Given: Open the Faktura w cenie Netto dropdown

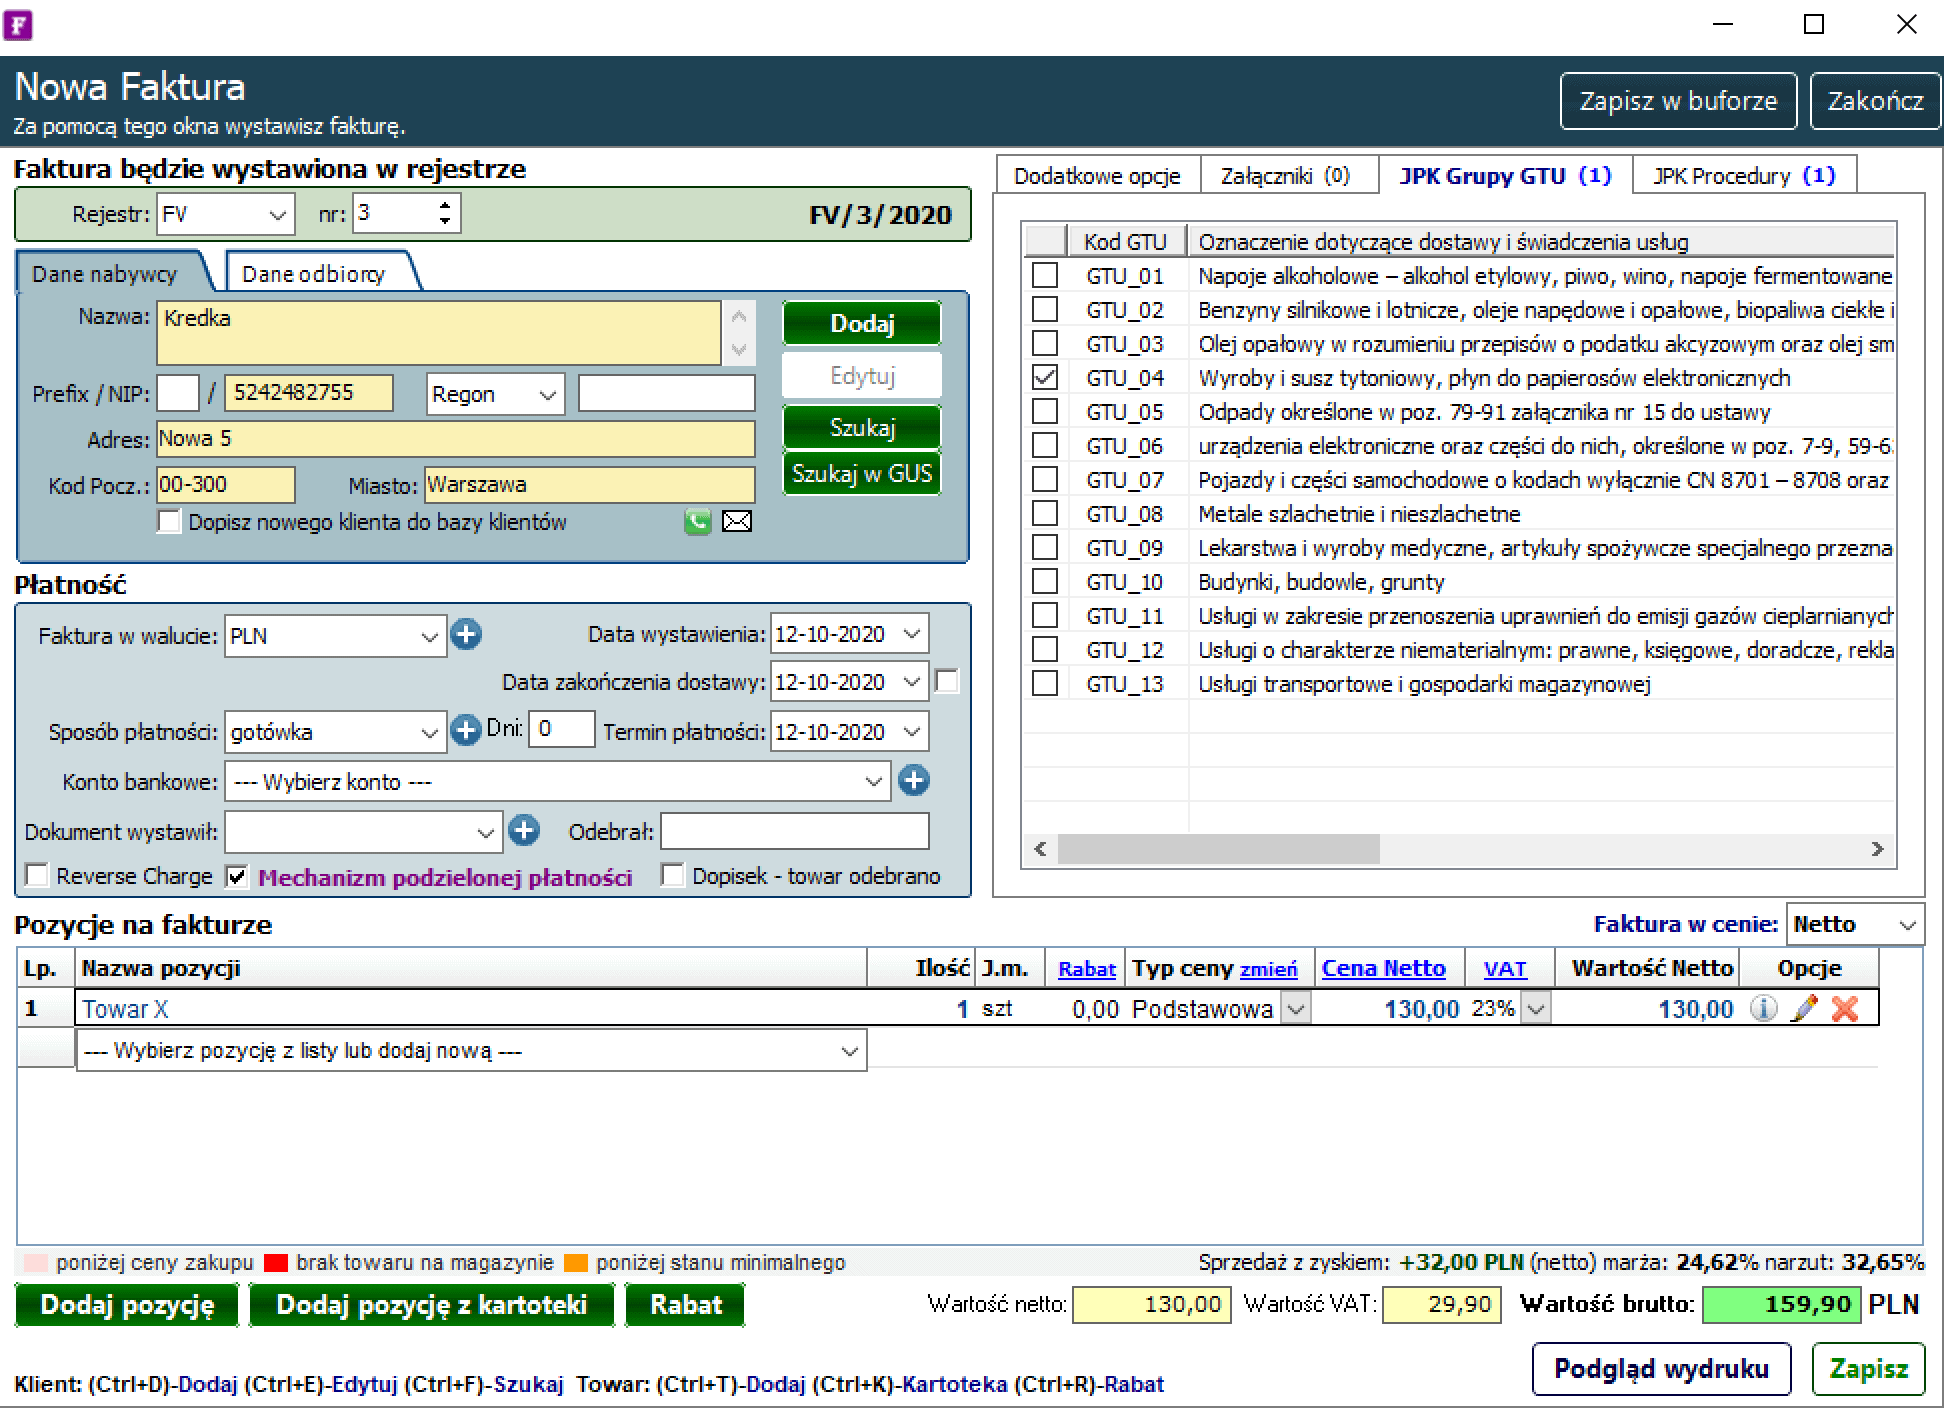Looking at the screenshot, I should (x=1907, y=925).
